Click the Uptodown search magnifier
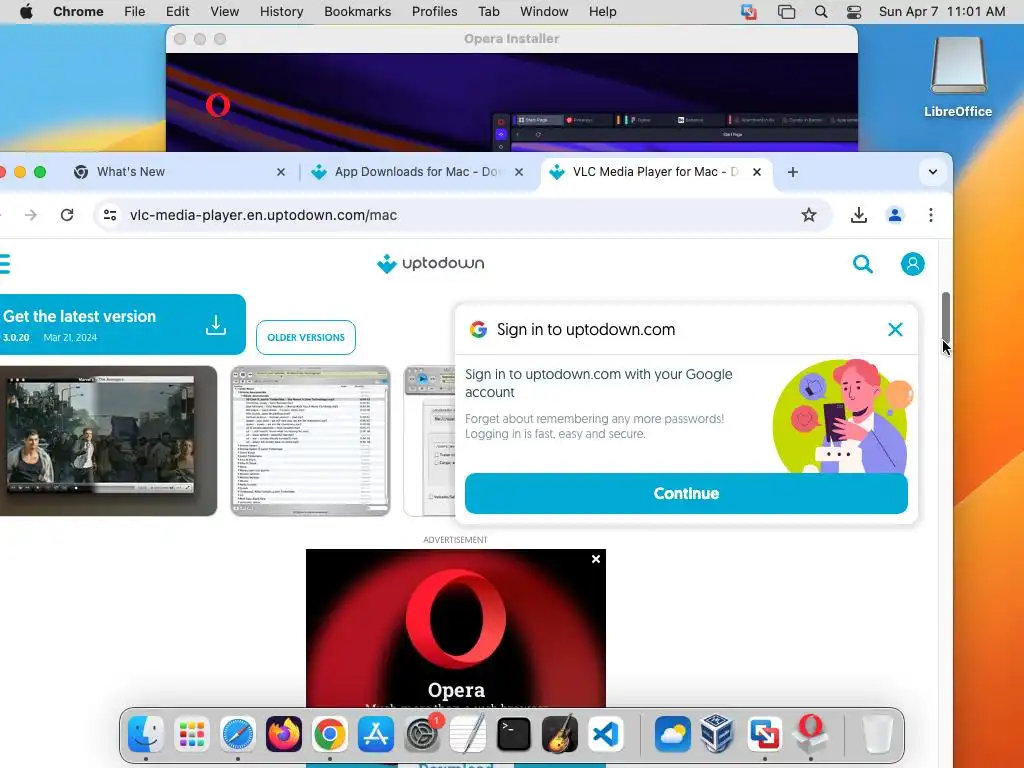The width and height of the screenshot is (1024, 768). (863, 264)
